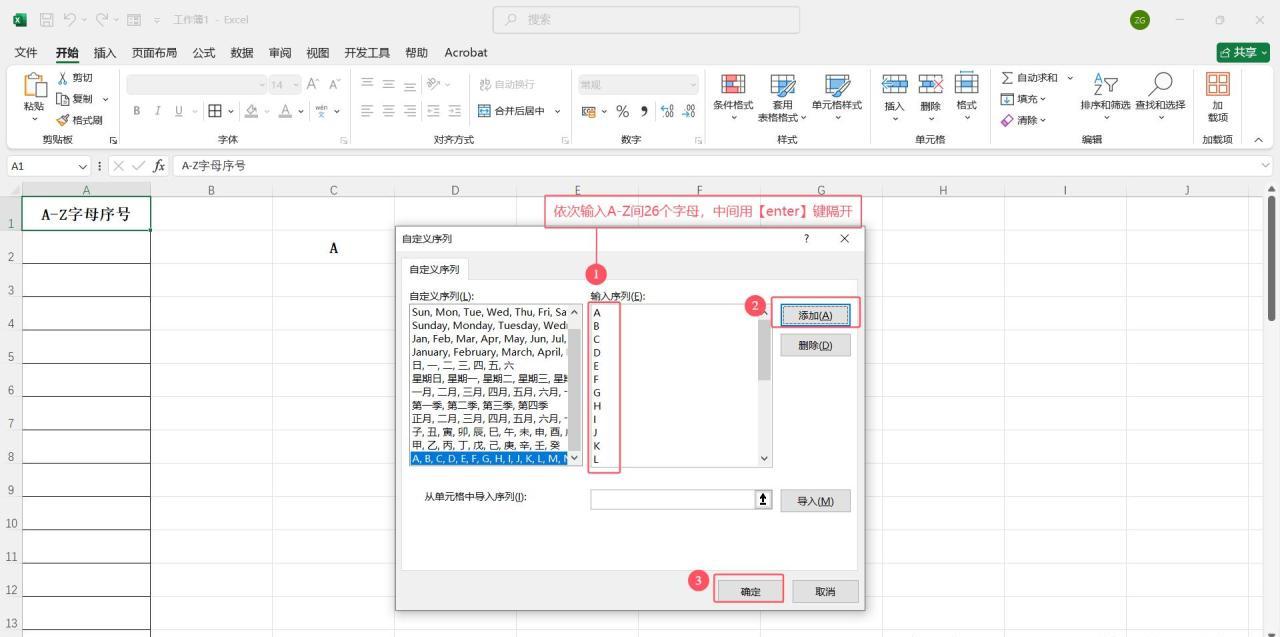Toggle Italic formatting
The height and width of the screenshot is (637, 1280).
[158, 111]
